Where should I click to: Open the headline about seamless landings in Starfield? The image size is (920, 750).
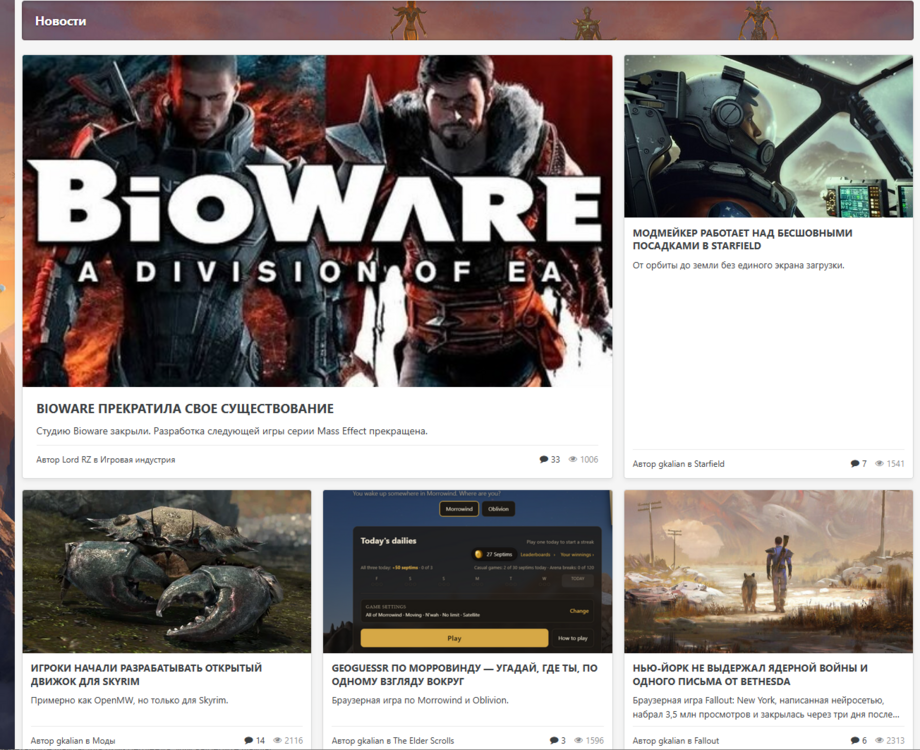(x=742, y=239)
